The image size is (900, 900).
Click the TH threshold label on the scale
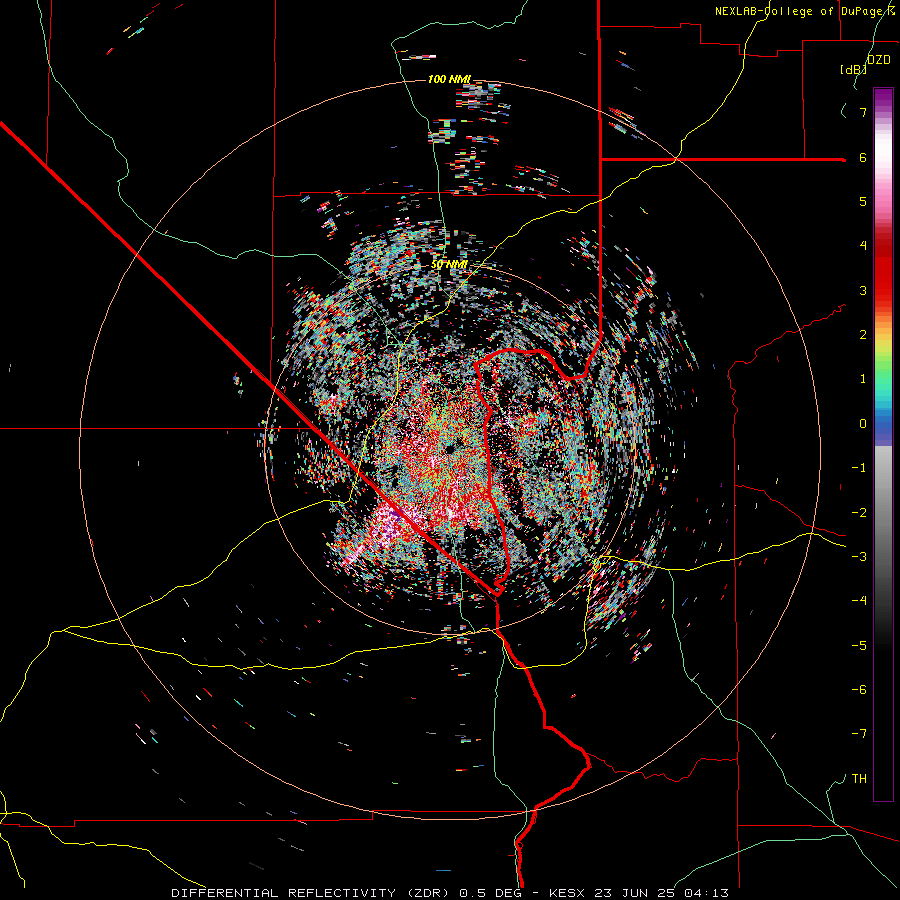coord(859,779)
